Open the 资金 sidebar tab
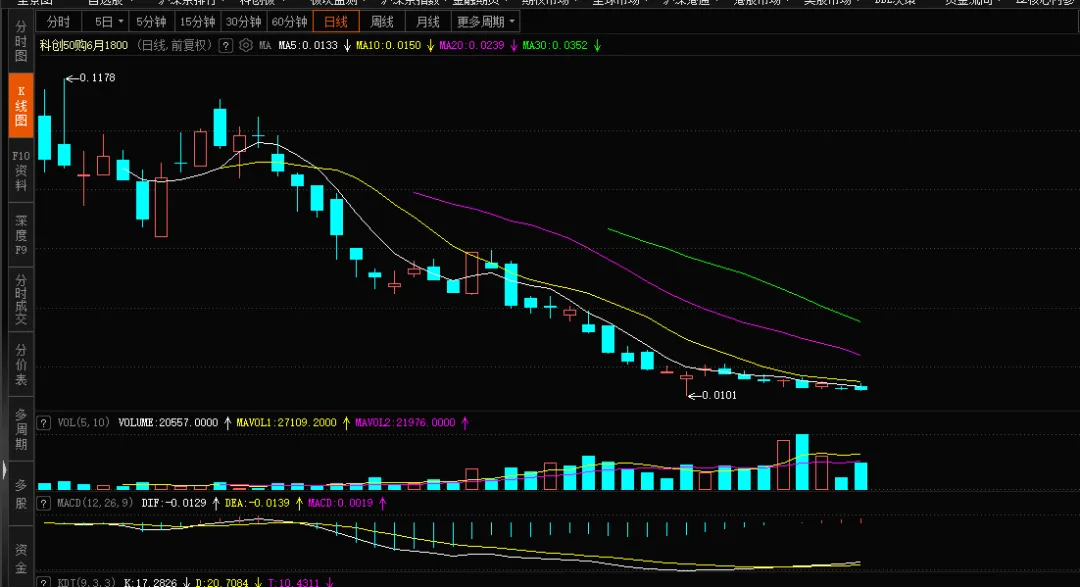 [x=21, y=558]
